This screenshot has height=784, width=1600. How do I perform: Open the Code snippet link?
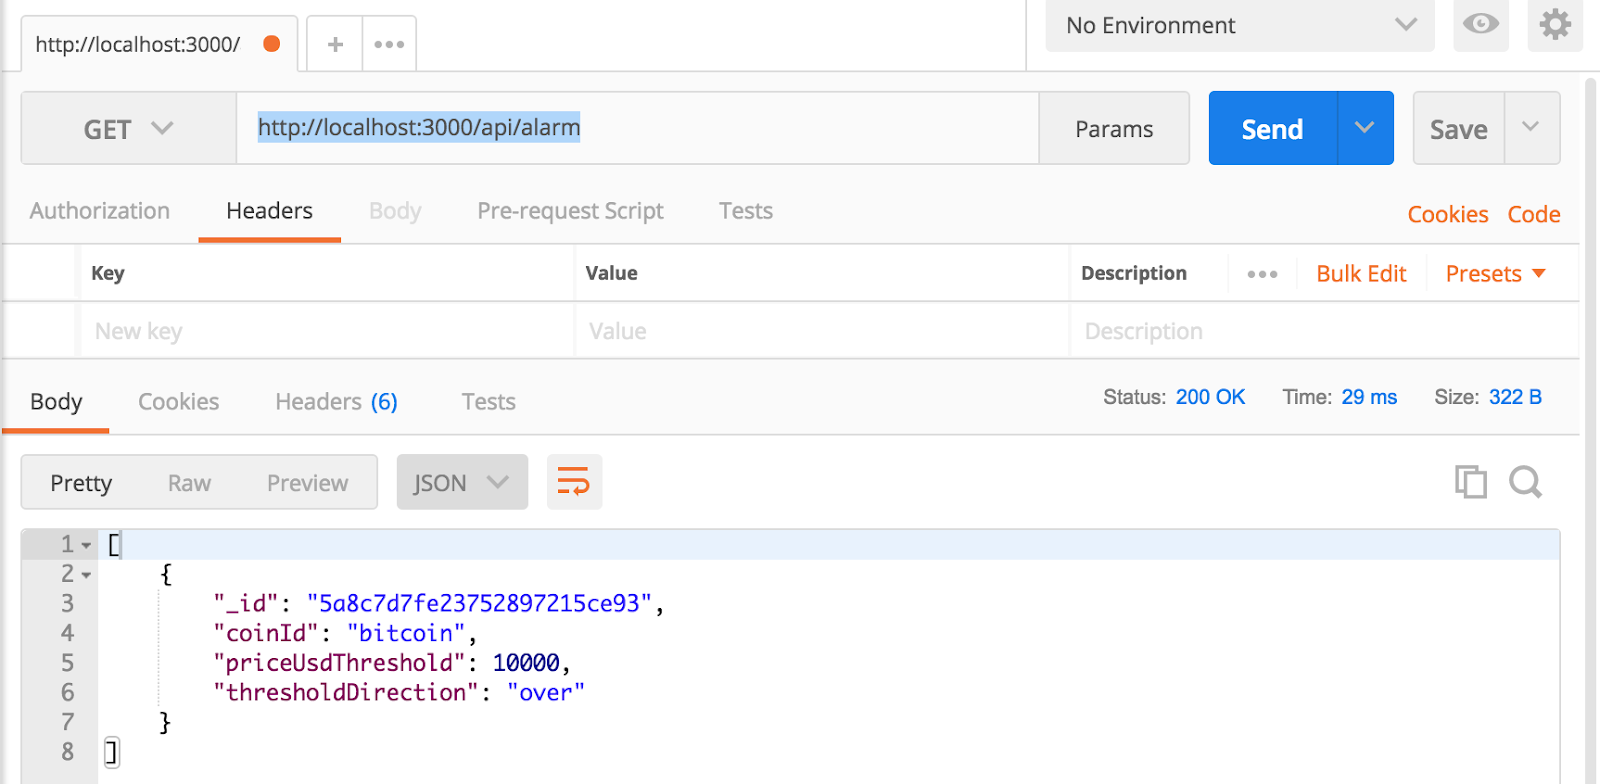[1533, 214]
